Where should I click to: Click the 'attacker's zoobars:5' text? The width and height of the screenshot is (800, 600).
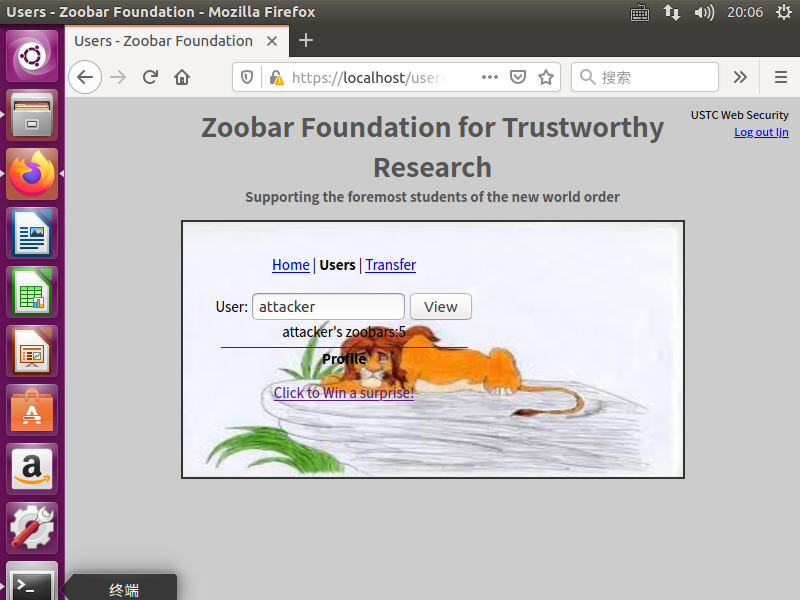pos(344,332)
